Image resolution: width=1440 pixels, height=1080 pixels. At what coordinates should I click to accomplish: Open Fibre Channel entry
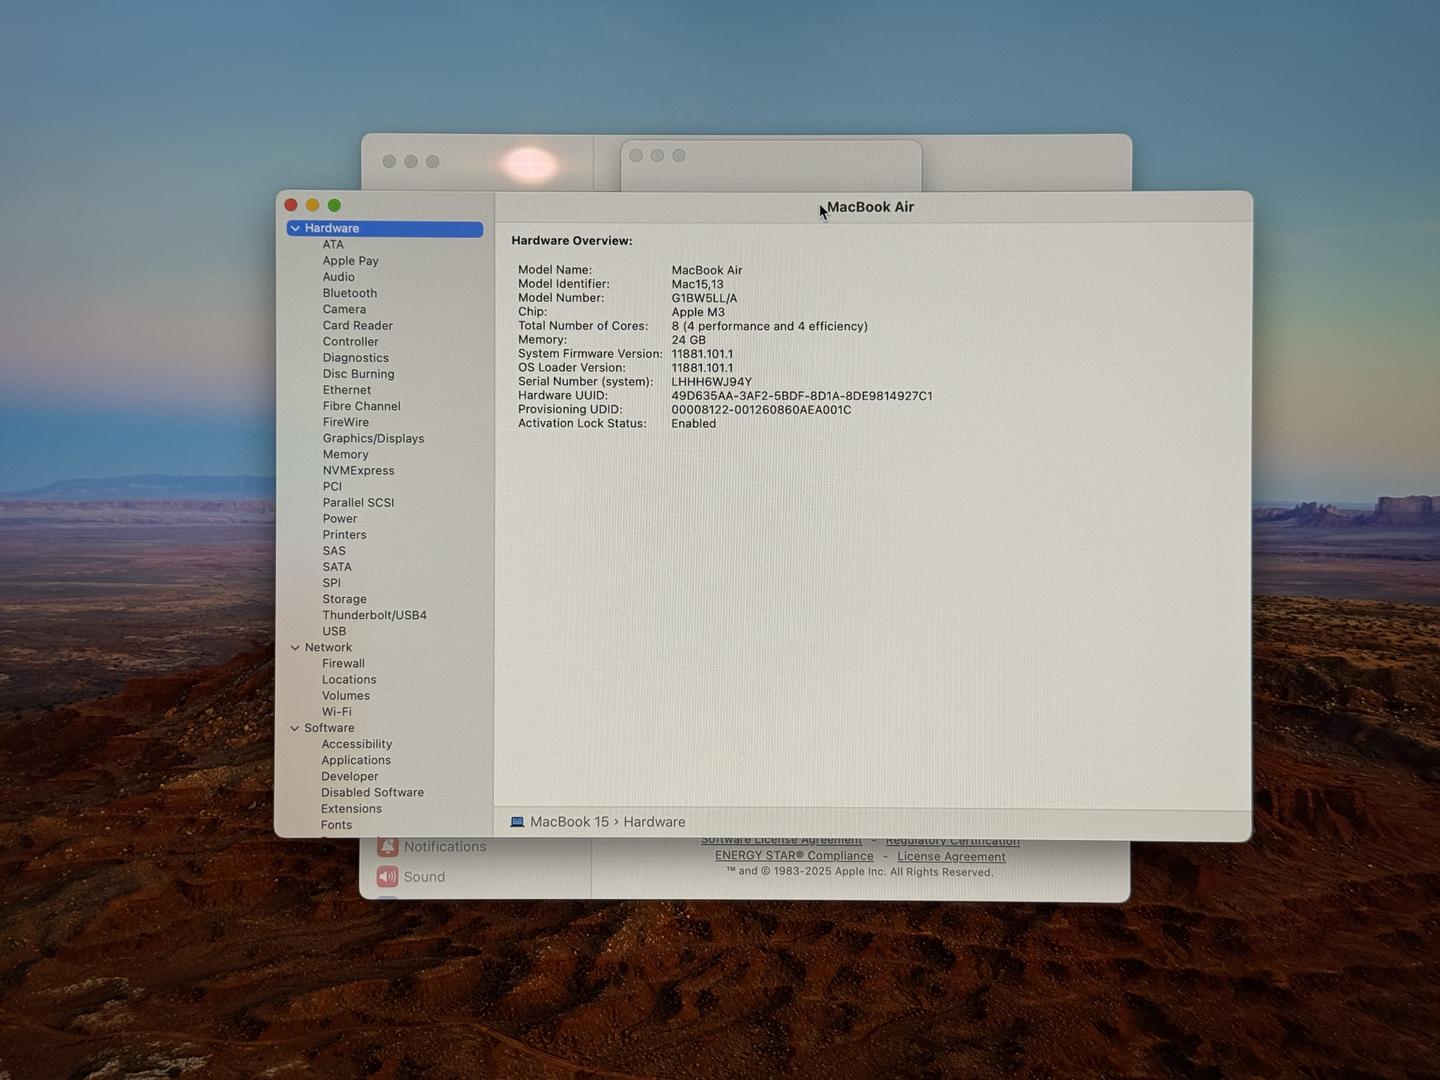click(x=361, y=406)
